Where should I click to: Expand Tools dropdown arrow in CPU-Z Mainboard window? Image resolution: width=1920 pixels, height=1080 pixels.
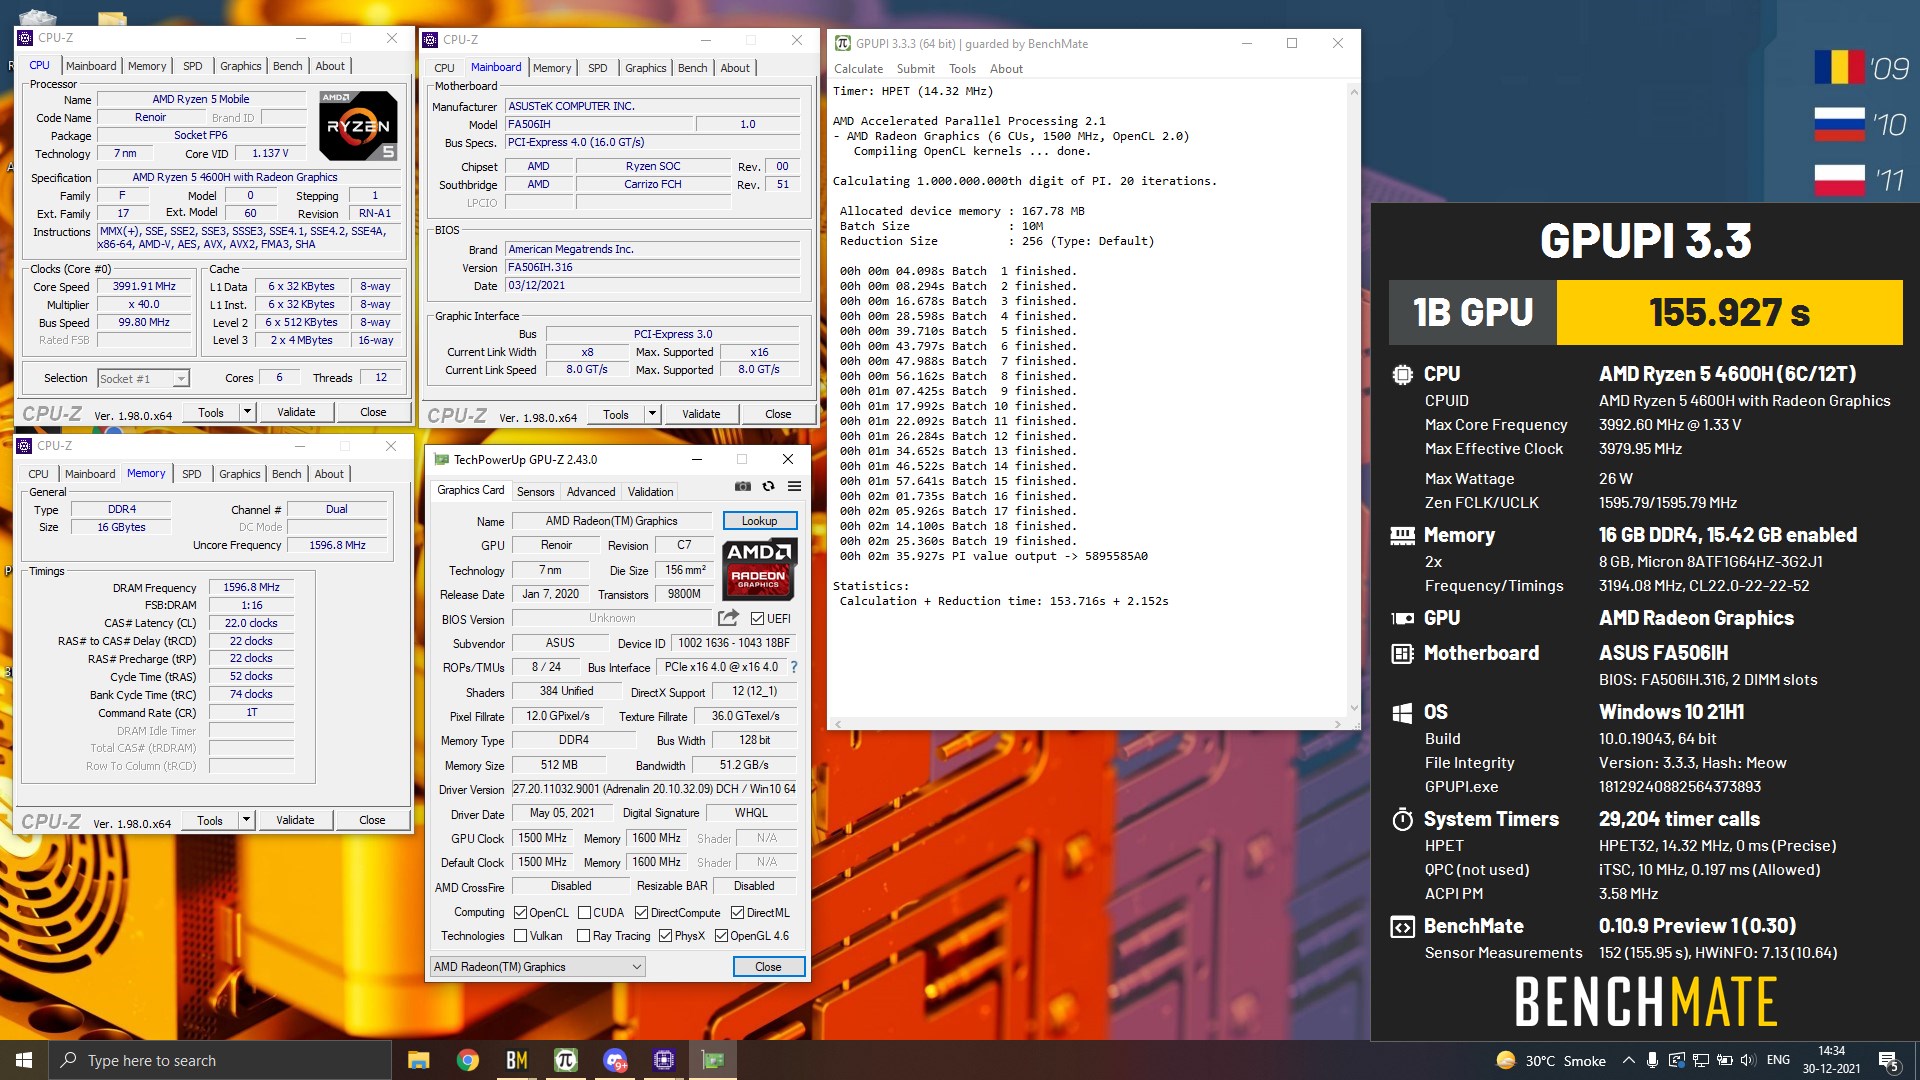click(653, 413)
